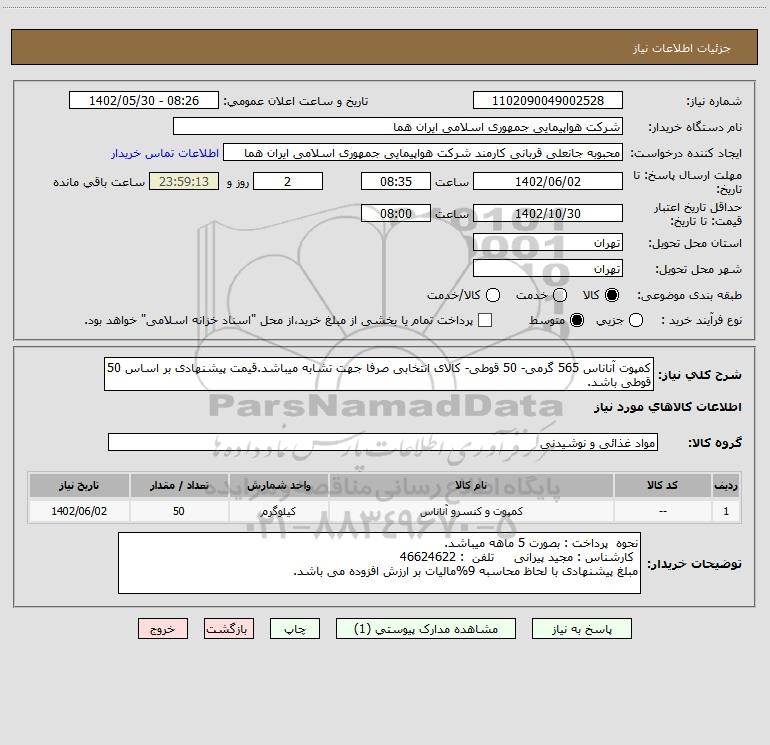This screenshot has width=770, height=745.
Task: Click the row number 1 cell
Action: tap(726, 511)
